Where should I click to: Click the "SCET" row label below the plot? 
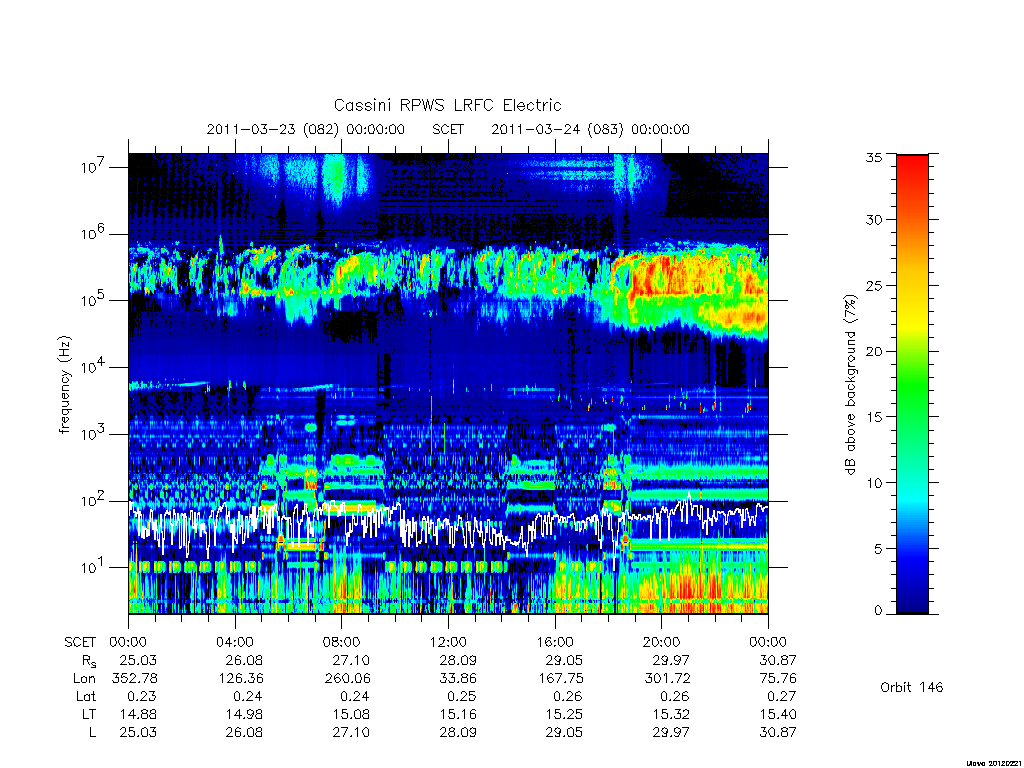80,643
